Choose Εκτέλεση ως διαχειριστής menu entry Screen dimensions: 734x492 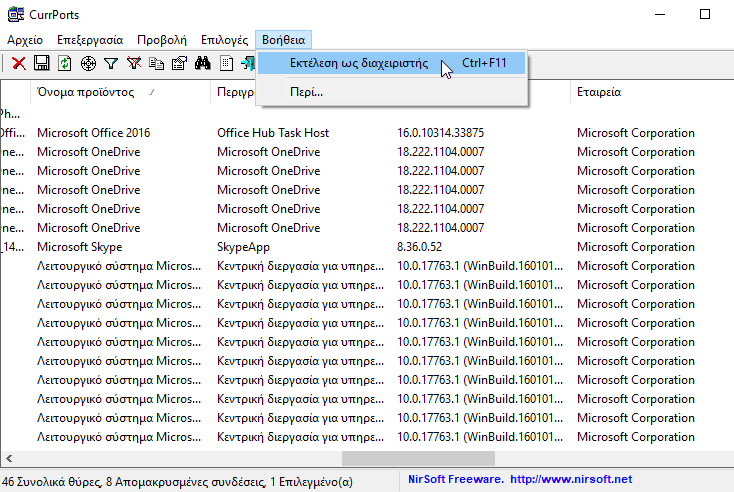coord(391,63)
